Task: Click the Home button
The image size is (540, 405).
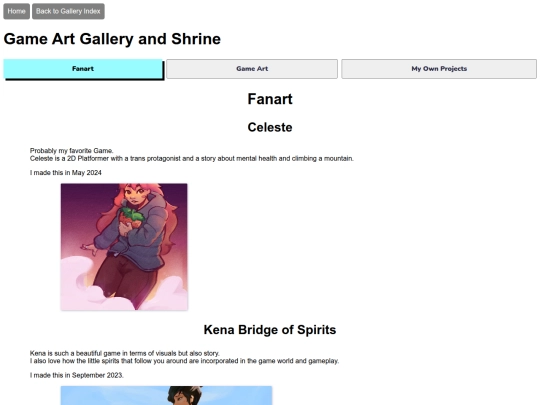Action: coord(17,11)
